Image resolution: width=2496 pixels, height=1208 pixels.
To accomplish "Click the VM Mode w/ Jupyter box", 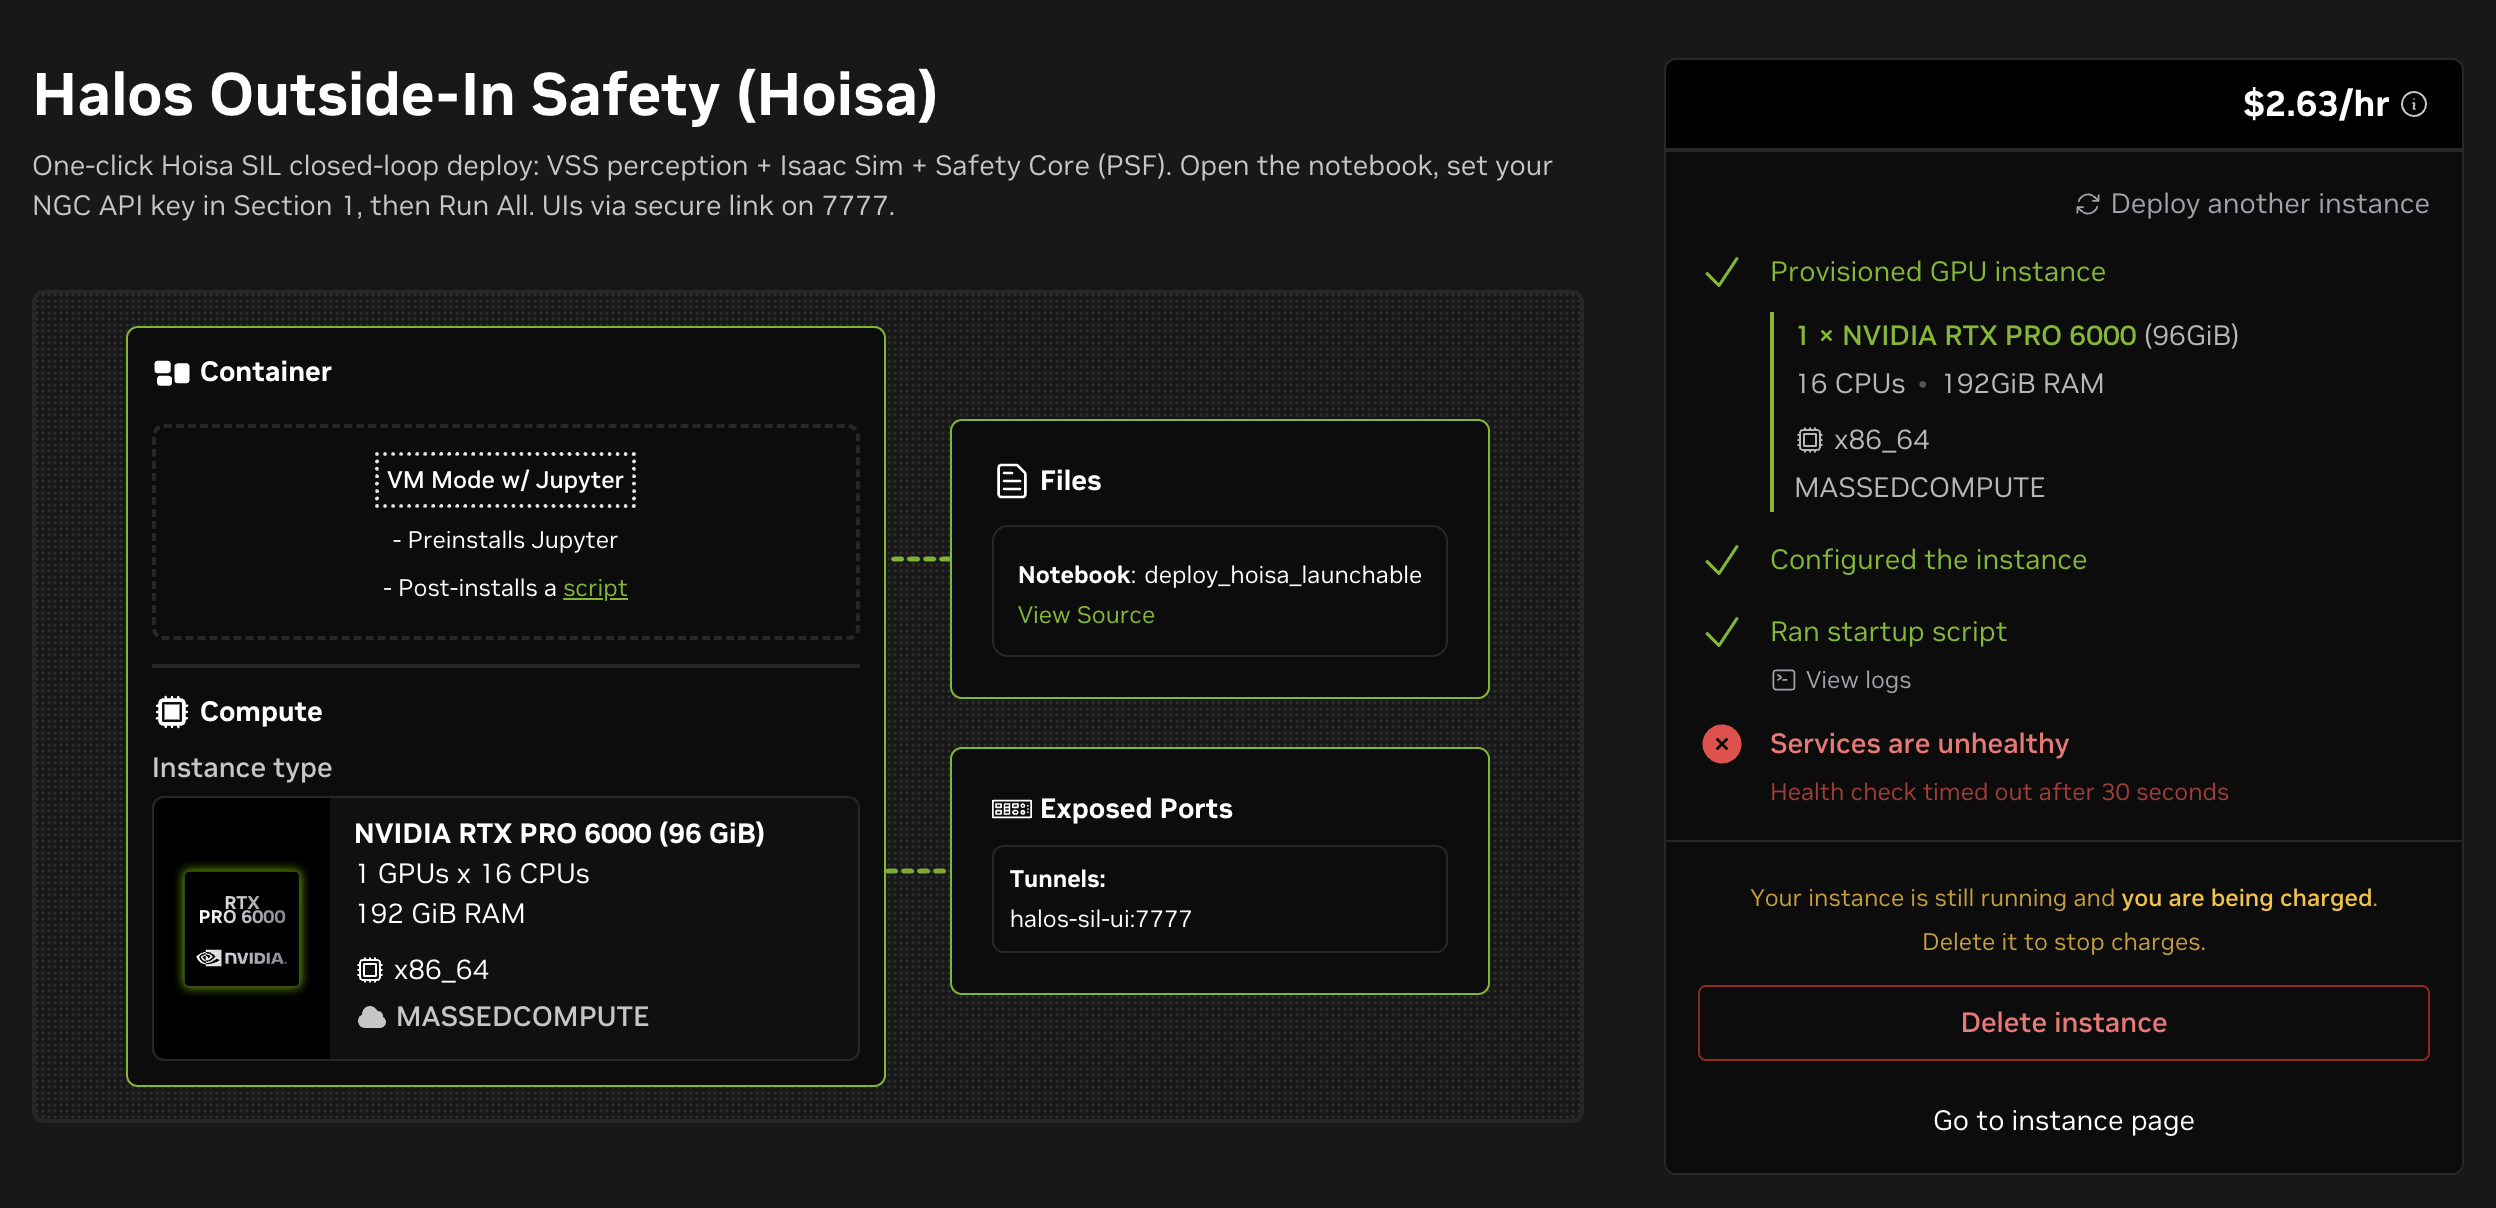I will [x=505, y=480].
